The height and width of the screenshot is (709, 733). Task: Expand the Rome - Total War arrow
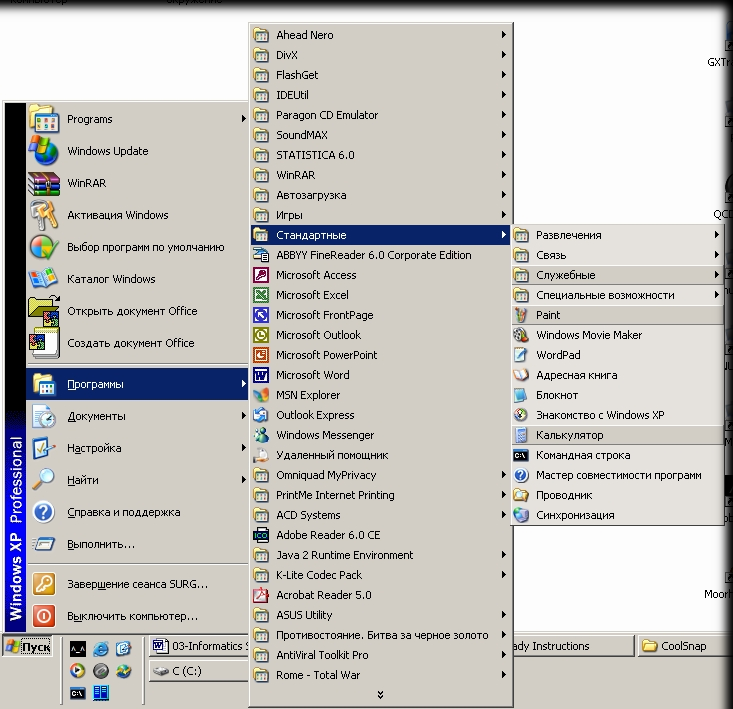click(503, 674)
